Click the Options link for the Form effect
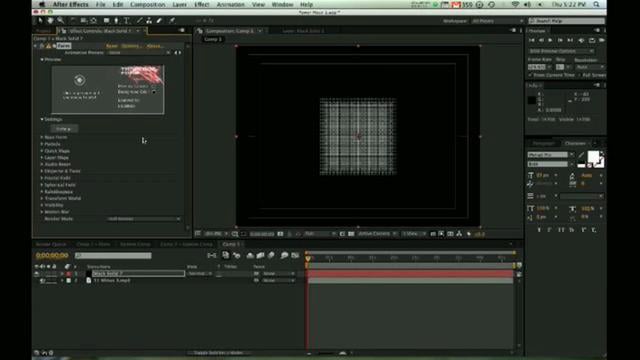Viewport: 640px width, 360px height. (131, 46)
